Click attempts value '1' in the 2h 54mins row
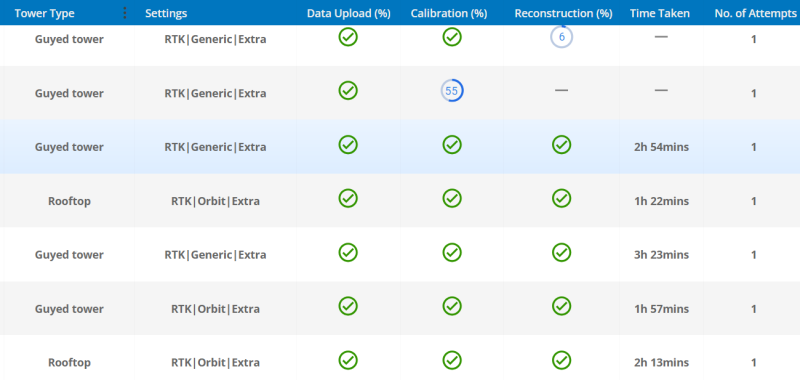The image size is (800, 380). tap(754, 147)
